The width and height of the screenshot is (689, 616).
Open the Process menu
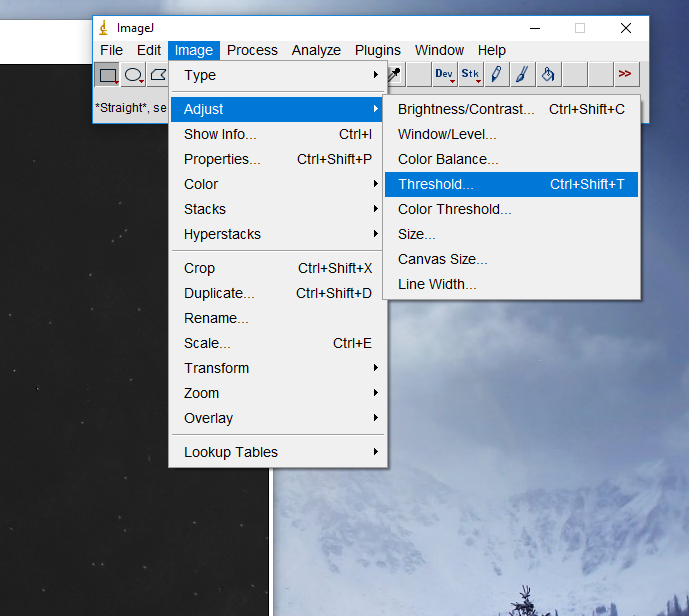pyautogui.click(x=252, y=50)
